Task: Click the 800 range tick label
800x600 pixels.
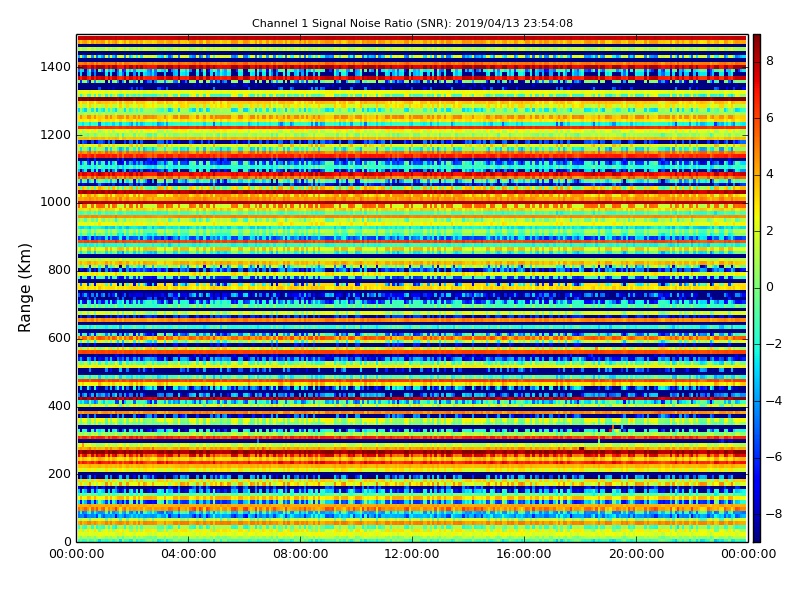Action: [x=59, y=270]
